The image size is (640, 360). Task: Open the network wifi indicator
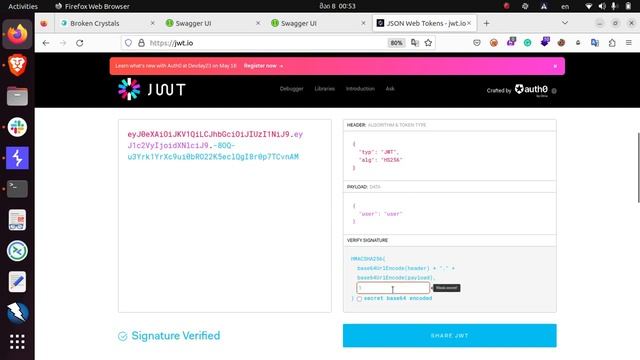click(588, 6)
